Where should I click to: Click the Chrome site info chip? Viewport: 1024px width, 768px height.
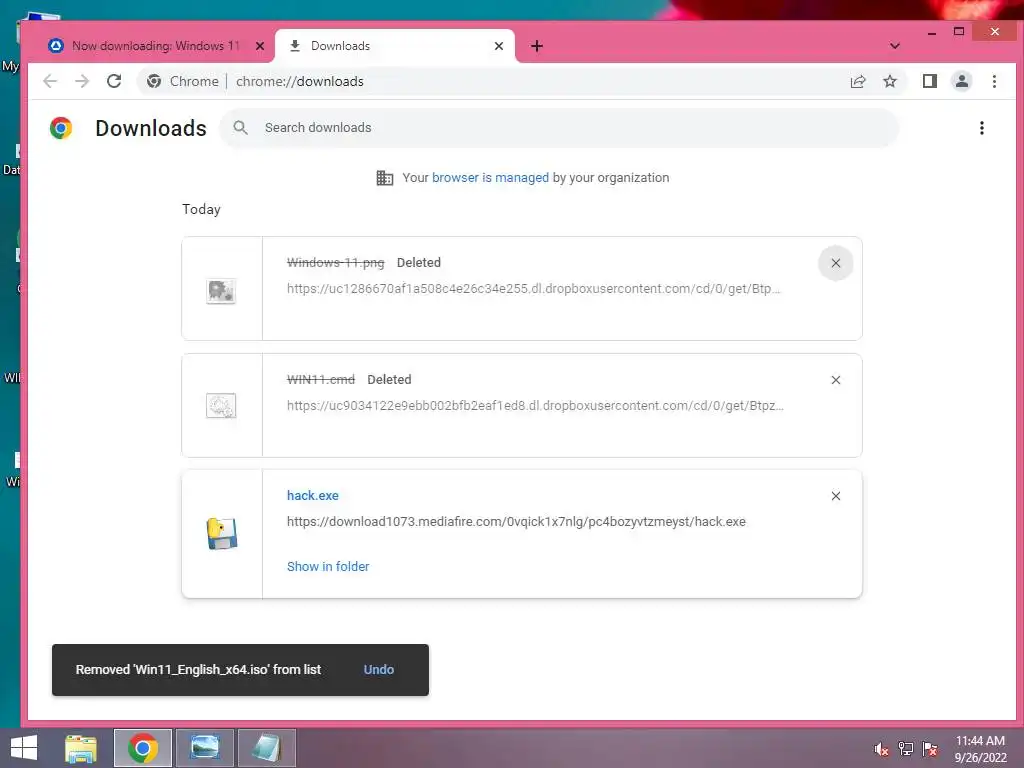pyautogui.click(x=183, y=81)
